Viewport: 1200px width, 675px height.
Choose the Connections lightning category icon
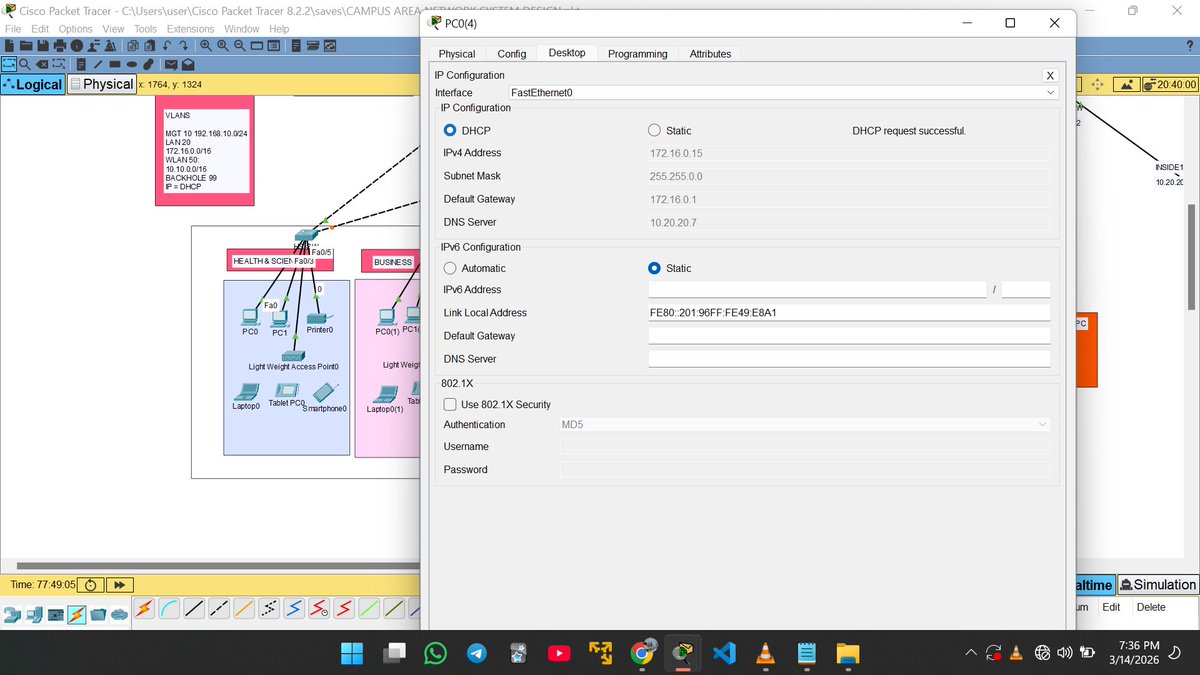pyautogui.click(x=76, y=614)
